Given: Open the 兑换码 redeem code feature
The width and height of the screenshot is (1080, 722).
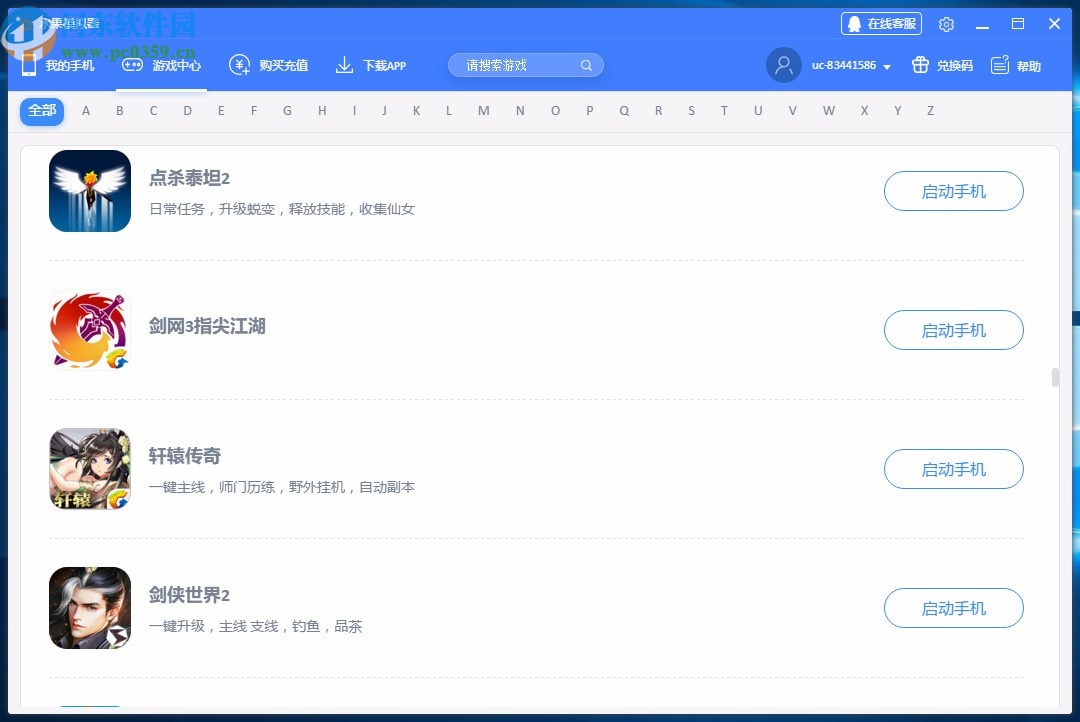Looking at the screenshot, I should [940, 65].
